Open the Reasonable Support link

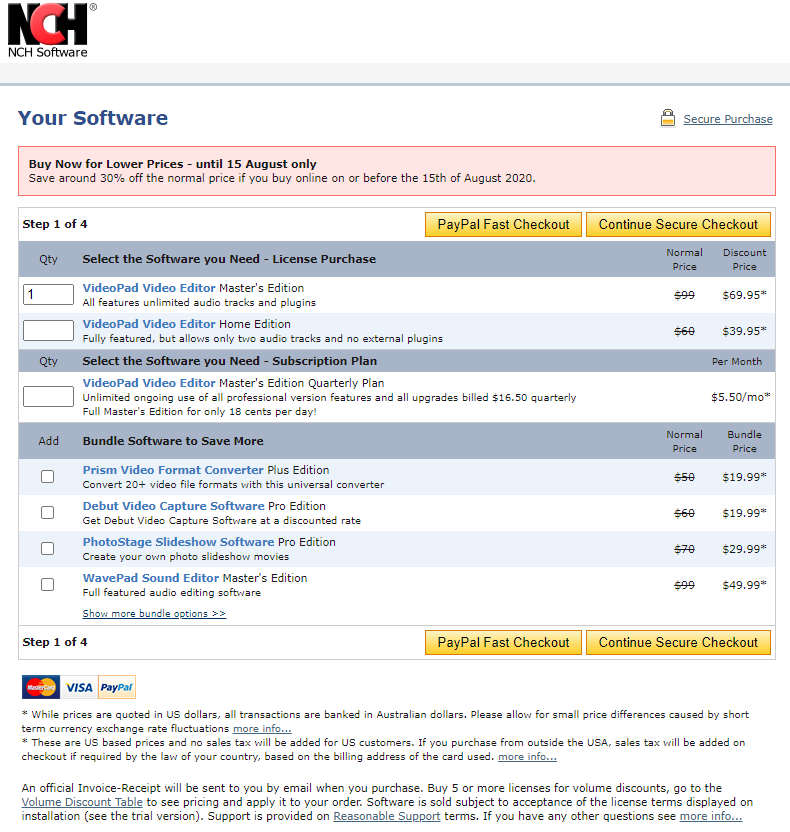click(387, 816)
